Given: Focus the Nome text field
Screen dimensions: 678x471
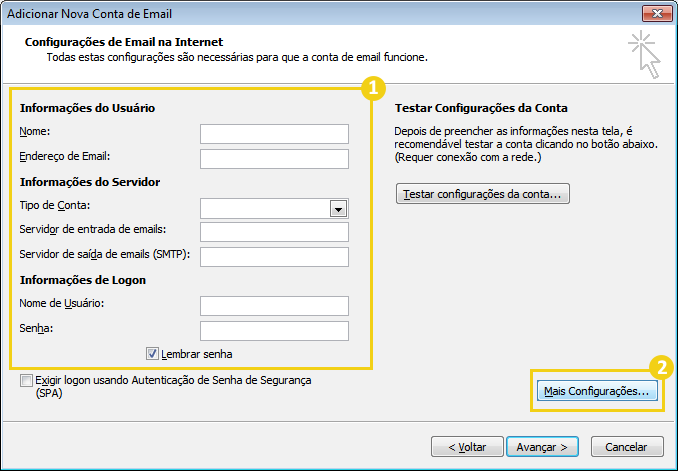Looking at the screenshot, I should point(274,134).
